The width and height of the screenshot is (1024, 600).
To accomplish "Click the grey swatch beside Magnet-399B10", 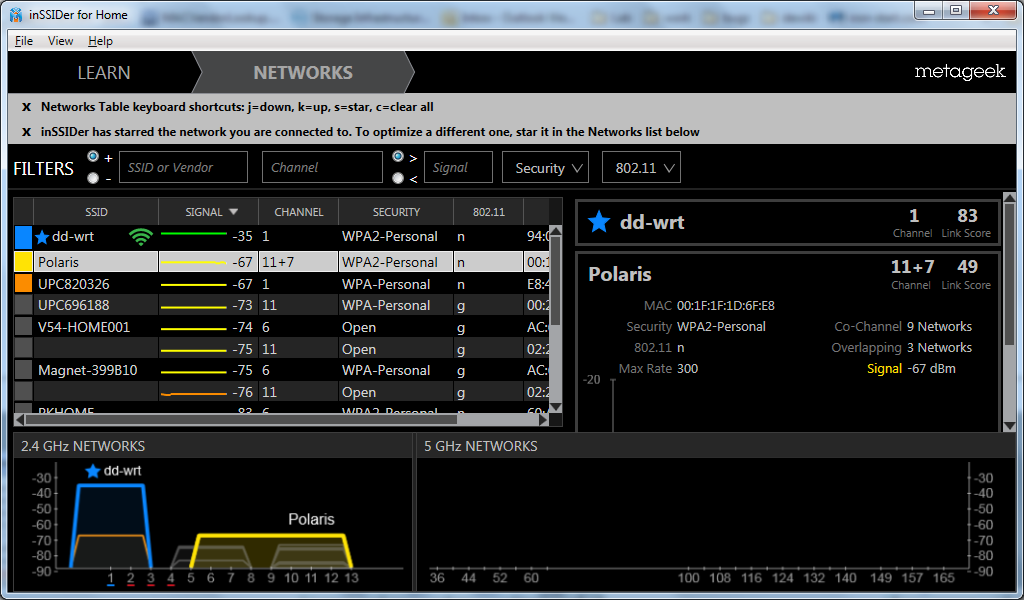I will tap(24, 370).
